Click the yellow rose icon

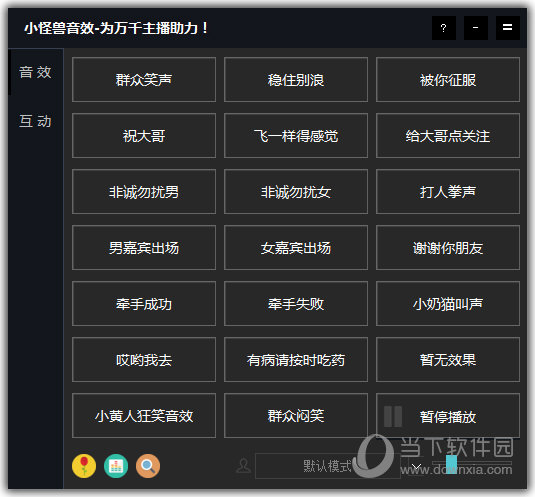coord(84,466)
